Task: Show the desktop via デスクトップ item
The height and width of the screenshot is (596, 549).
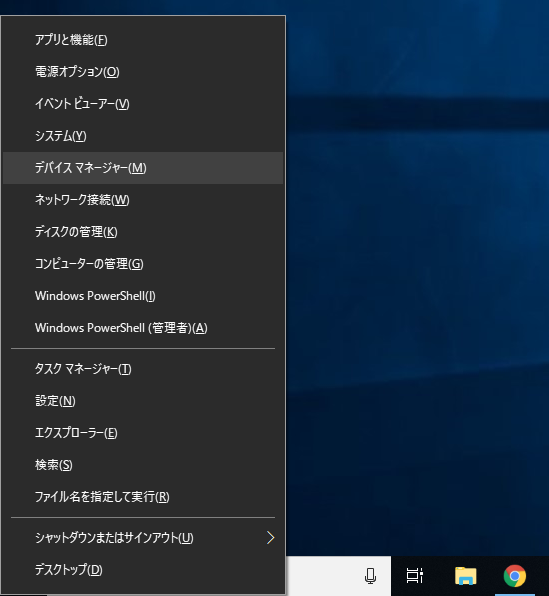Action: pyautogui.click(x=143, y=569)
